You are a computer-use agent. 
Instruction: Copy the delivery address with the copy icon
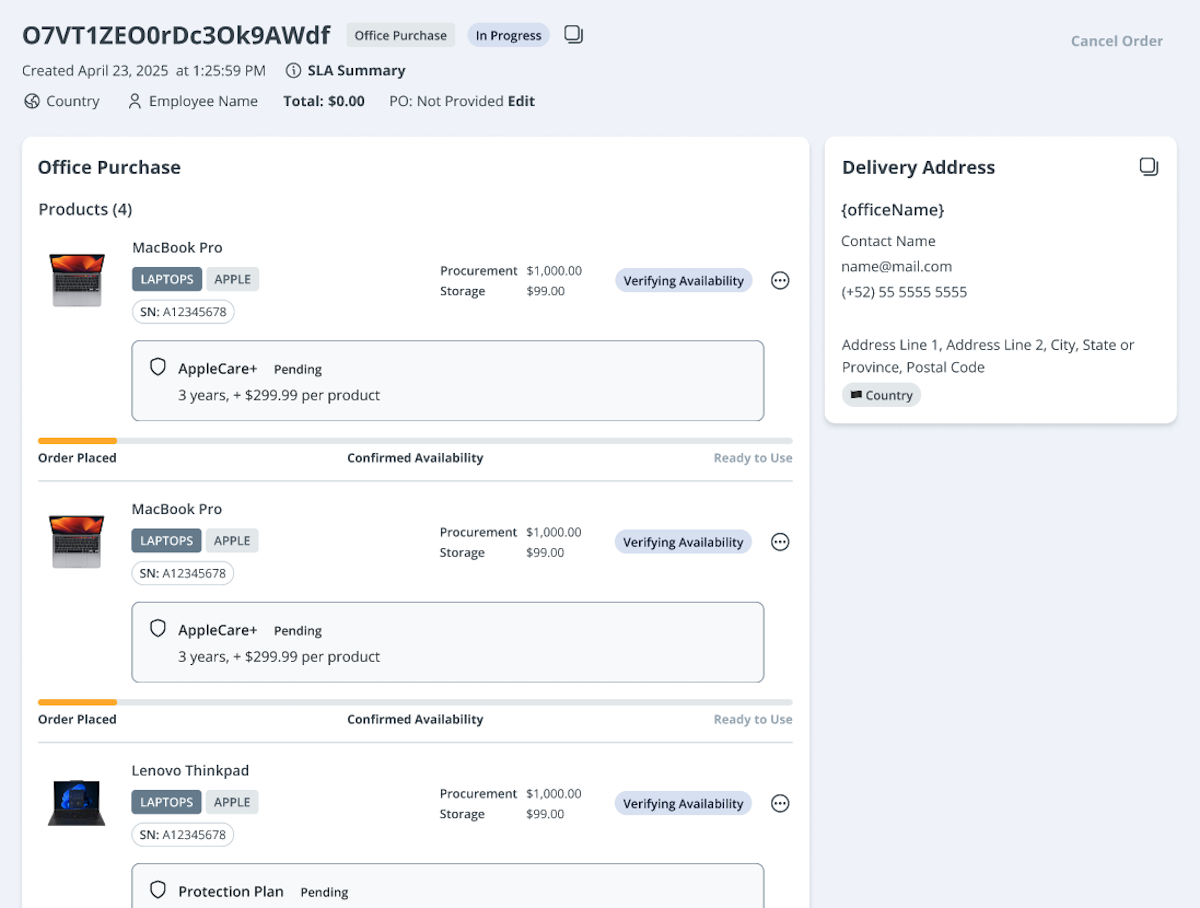tap(1149, 167)
